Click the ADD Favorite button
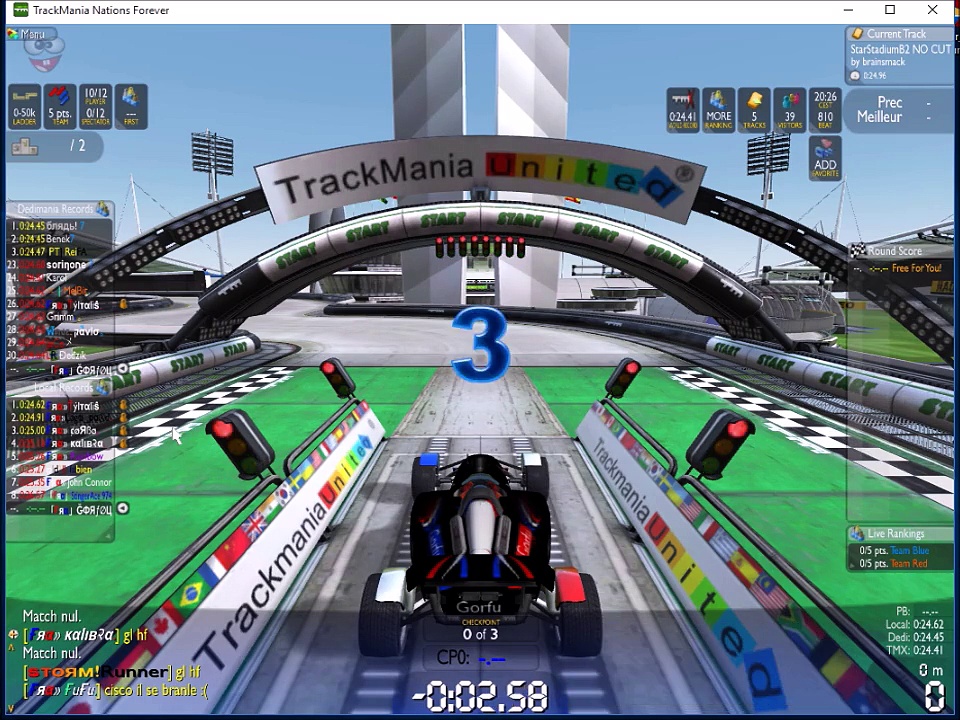Screen dimensions: 960x720 825,159
